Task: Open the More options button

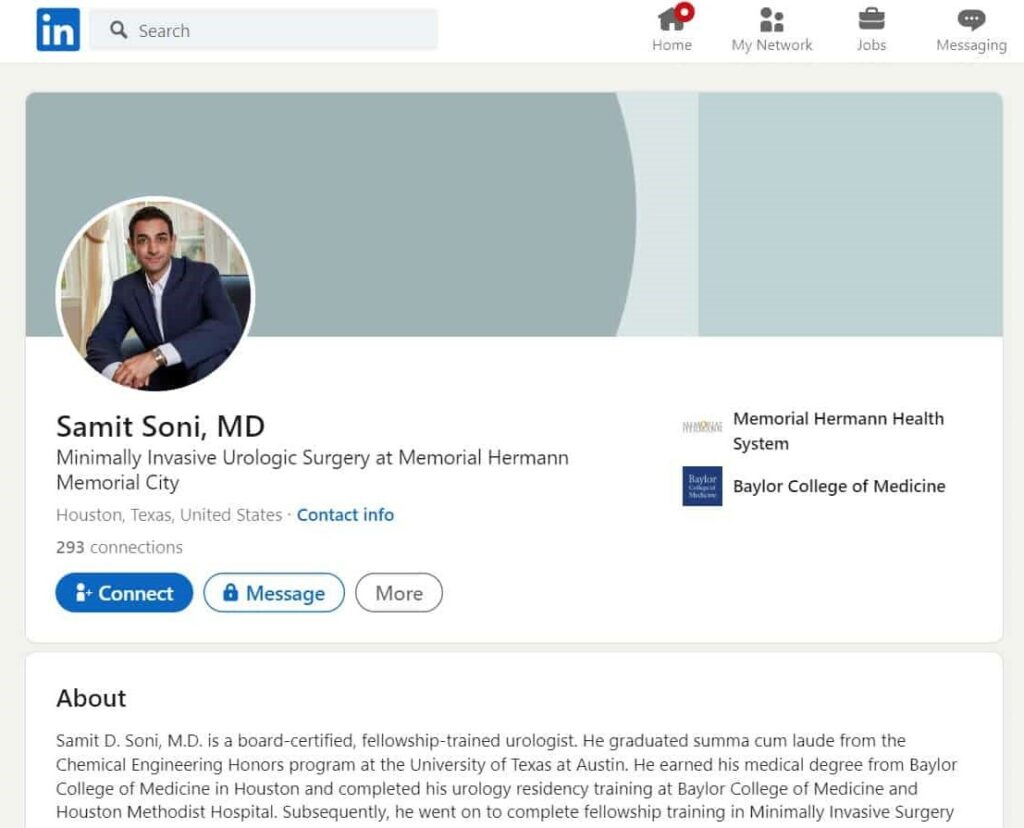Action: point(399,593)
